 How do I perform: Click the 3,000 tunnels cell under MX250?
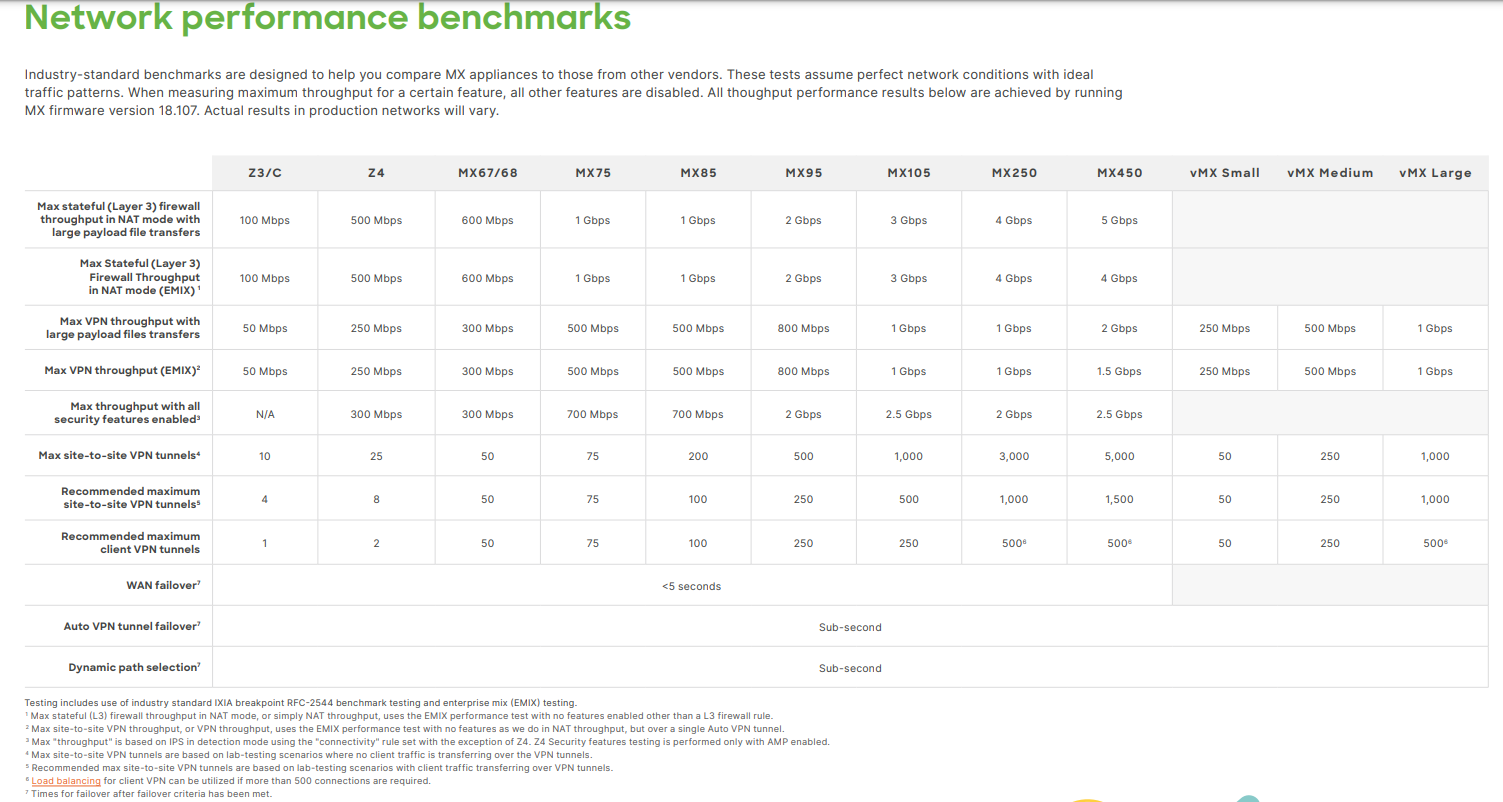[x=1014, y=455]
